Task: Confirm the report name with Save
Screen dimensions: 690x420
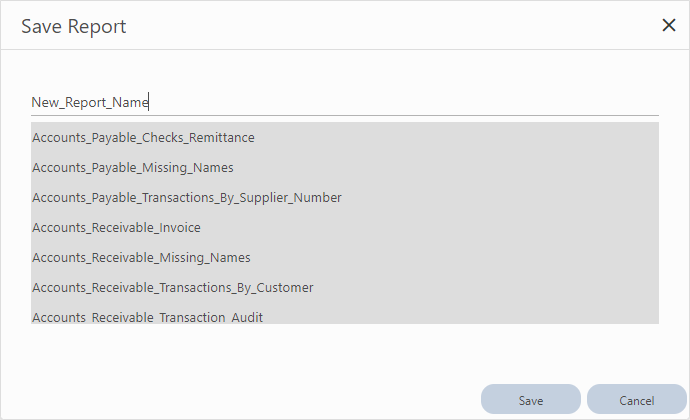Action: (530, 400)
